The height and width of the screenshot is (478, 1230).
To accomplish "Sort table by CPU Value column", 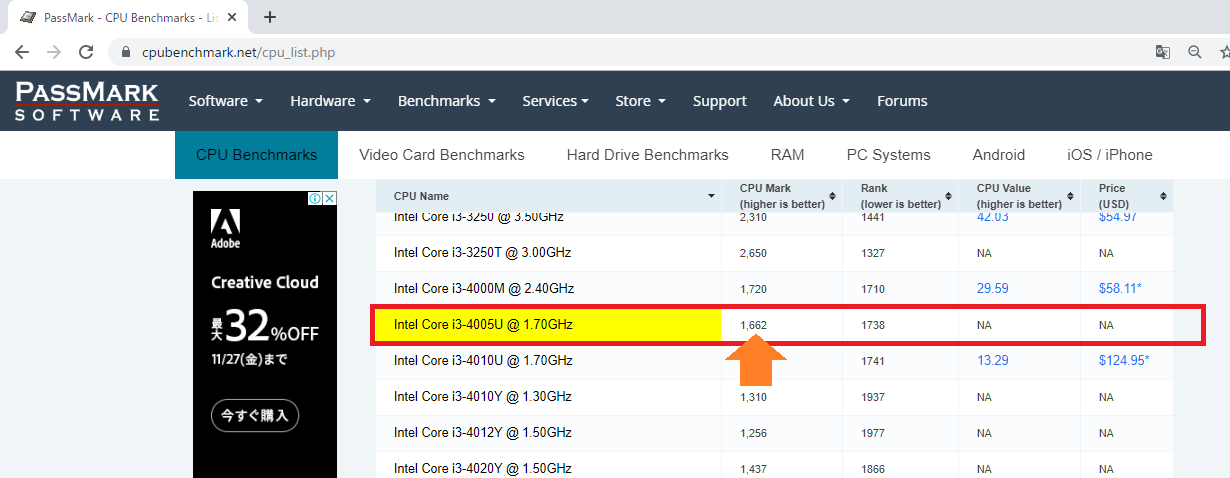I will click(x=1021, y=196).
